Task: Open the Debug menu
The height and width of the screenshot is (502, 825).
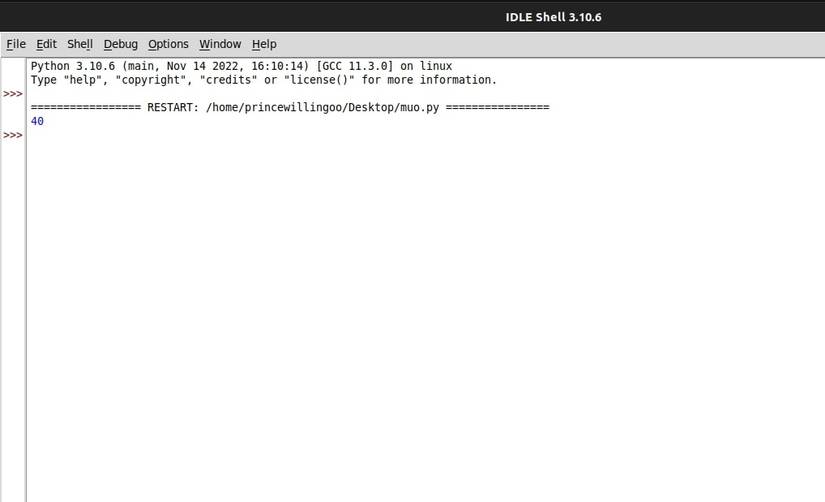Action: [120, 44]
